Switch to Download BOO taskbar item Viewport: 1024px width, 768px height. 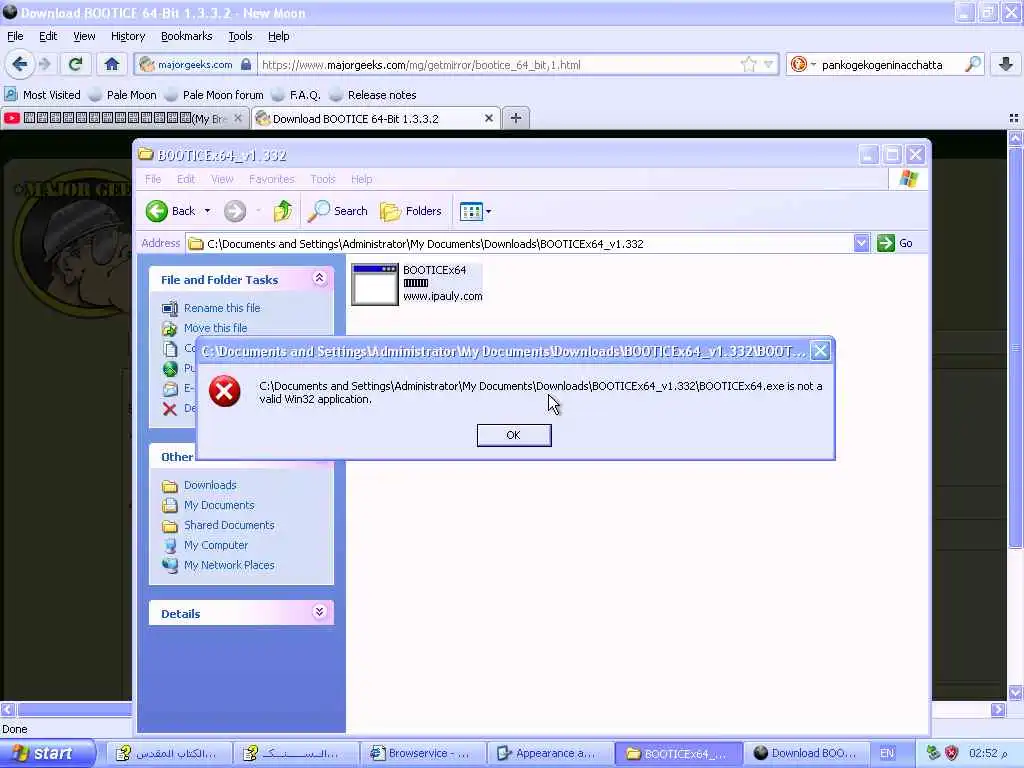point(806,753)
